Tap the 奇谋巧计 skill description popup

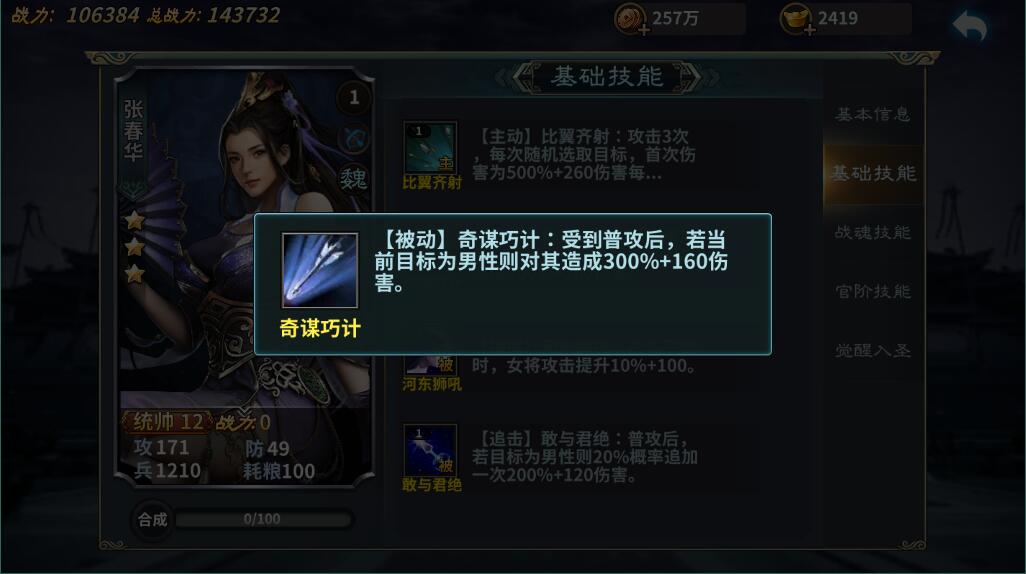click(513, 284)
